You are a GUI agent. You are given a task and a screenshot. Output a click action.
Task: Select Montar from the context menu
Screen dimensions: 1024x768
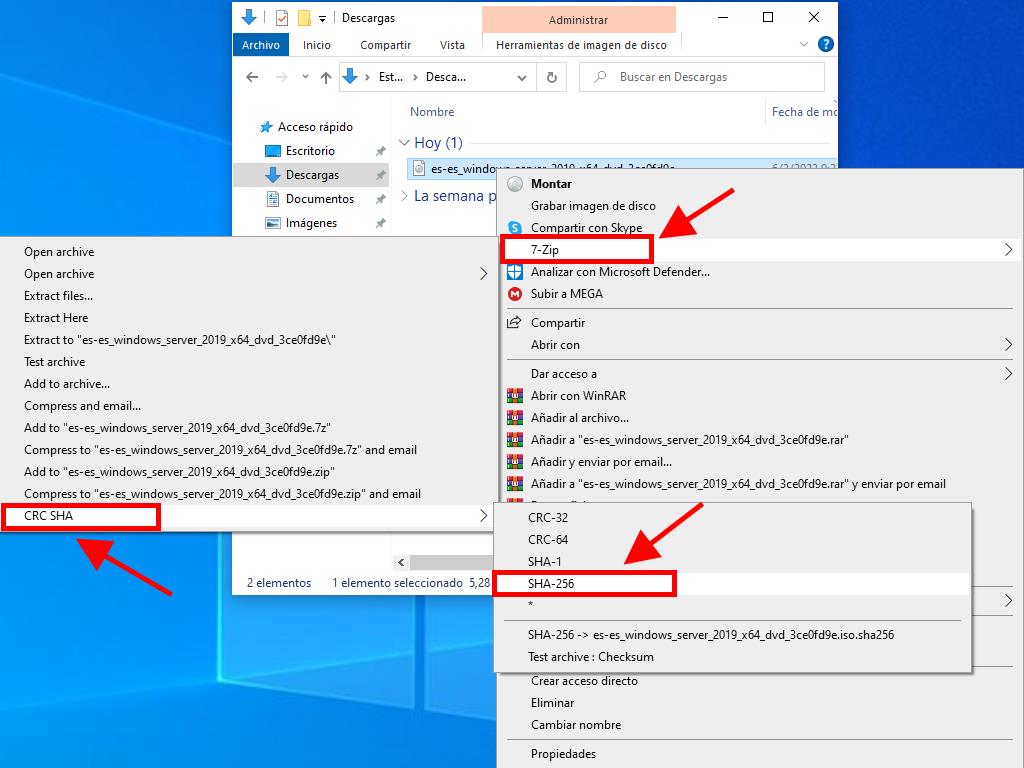click(x=760, y=184)
